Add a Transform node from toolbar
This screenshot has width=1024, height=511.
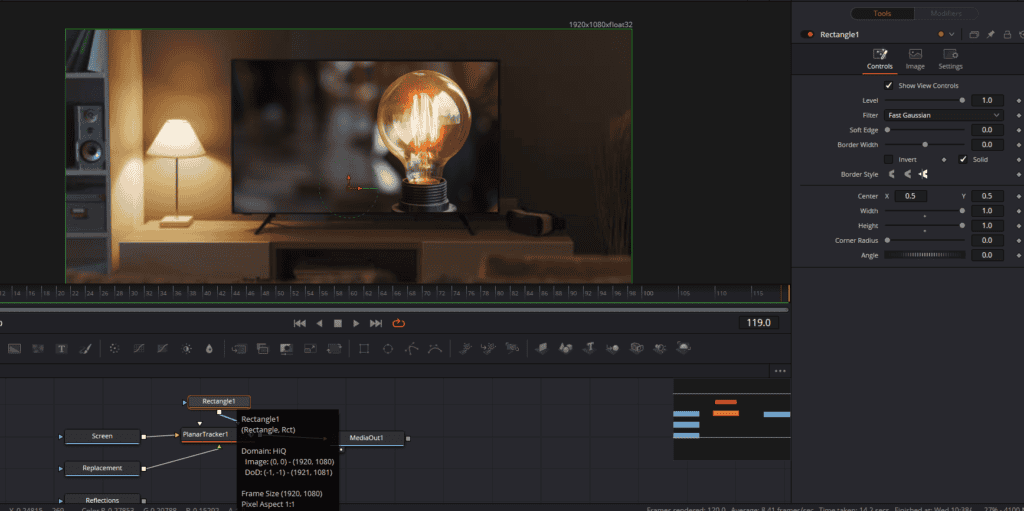click(x=334, y=349)
